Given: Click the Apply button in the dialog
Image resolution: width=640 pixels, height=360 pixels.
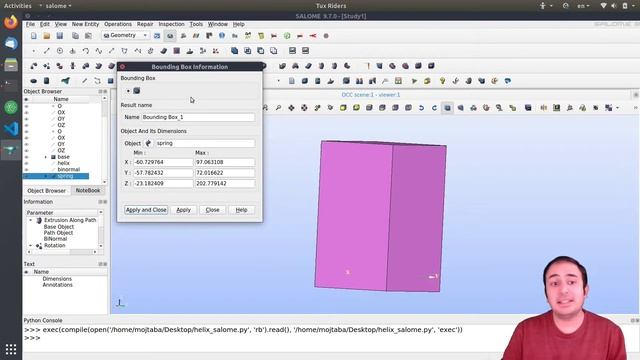Looking at the screenshot, I should pos(183,210).
